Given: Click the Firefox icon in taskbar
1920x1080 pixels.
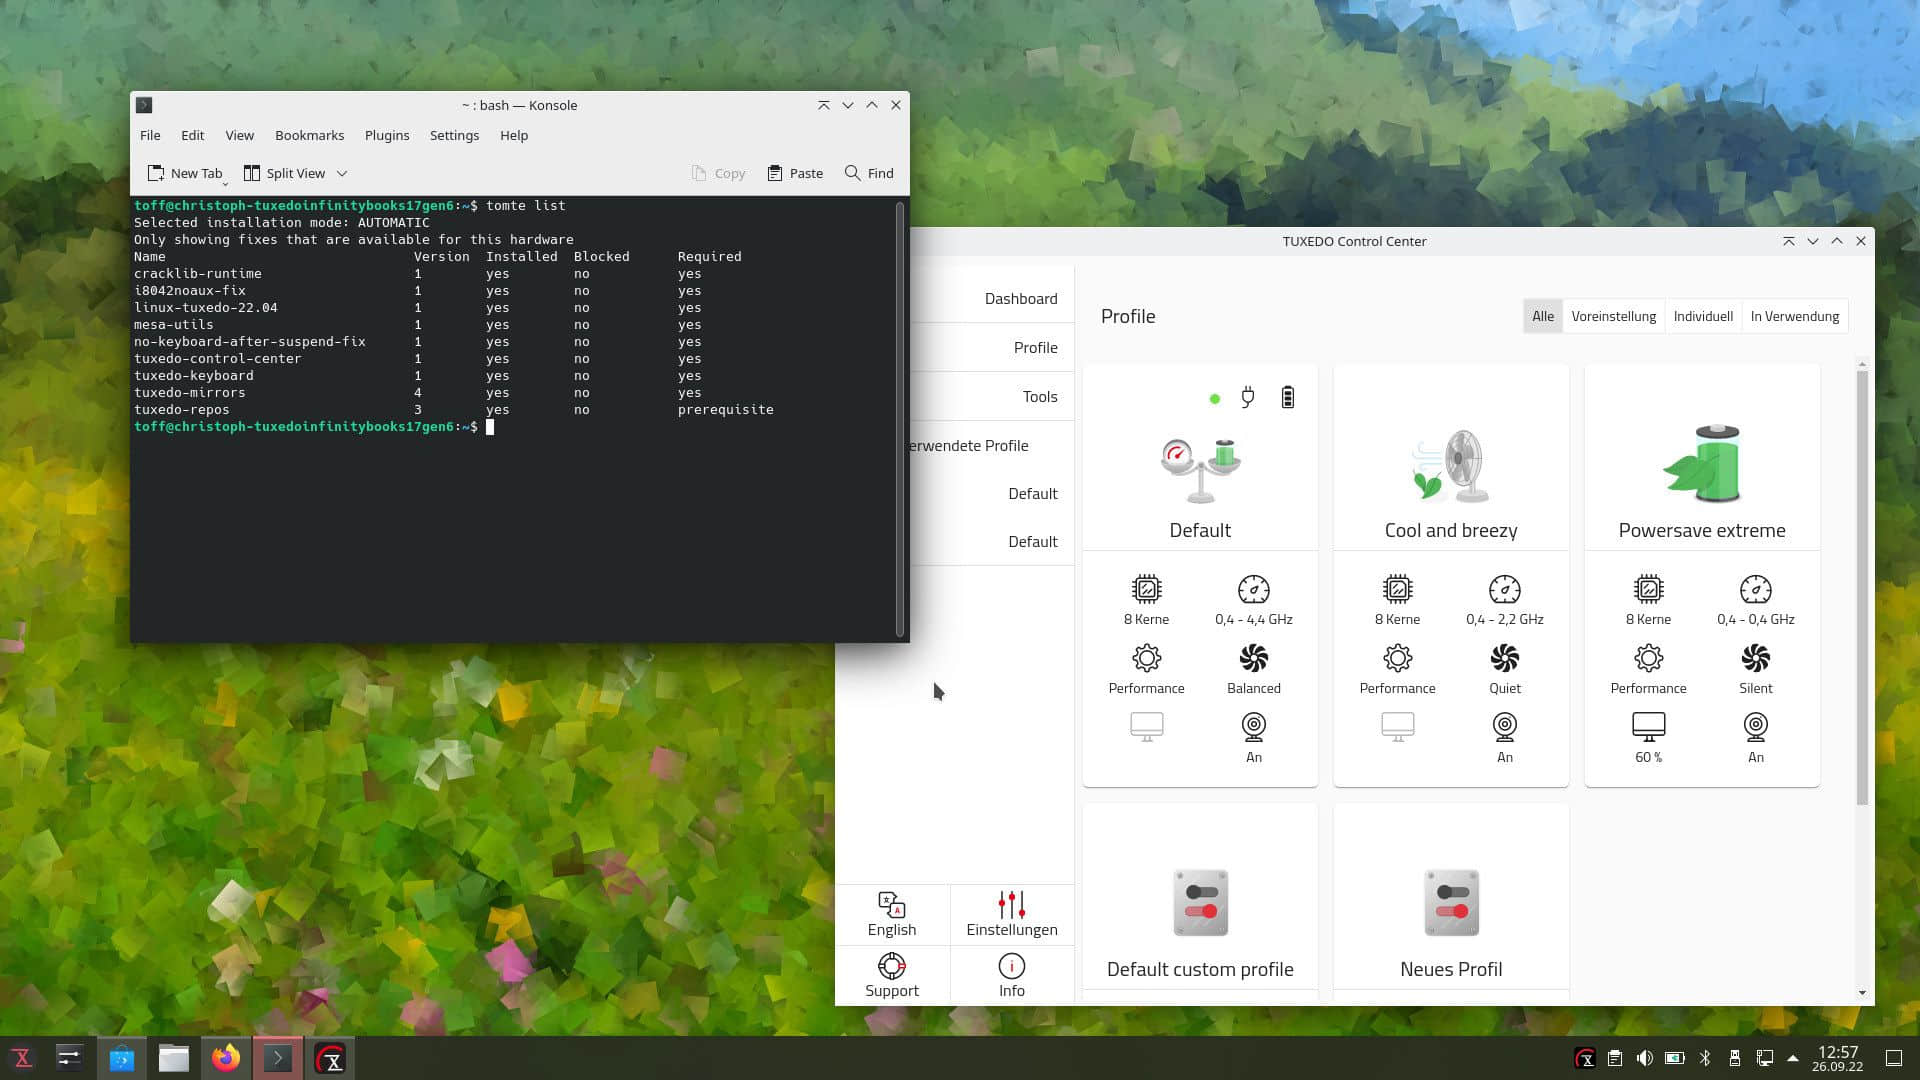Looking at the screenshot, I should click(x=225, y=1058).
